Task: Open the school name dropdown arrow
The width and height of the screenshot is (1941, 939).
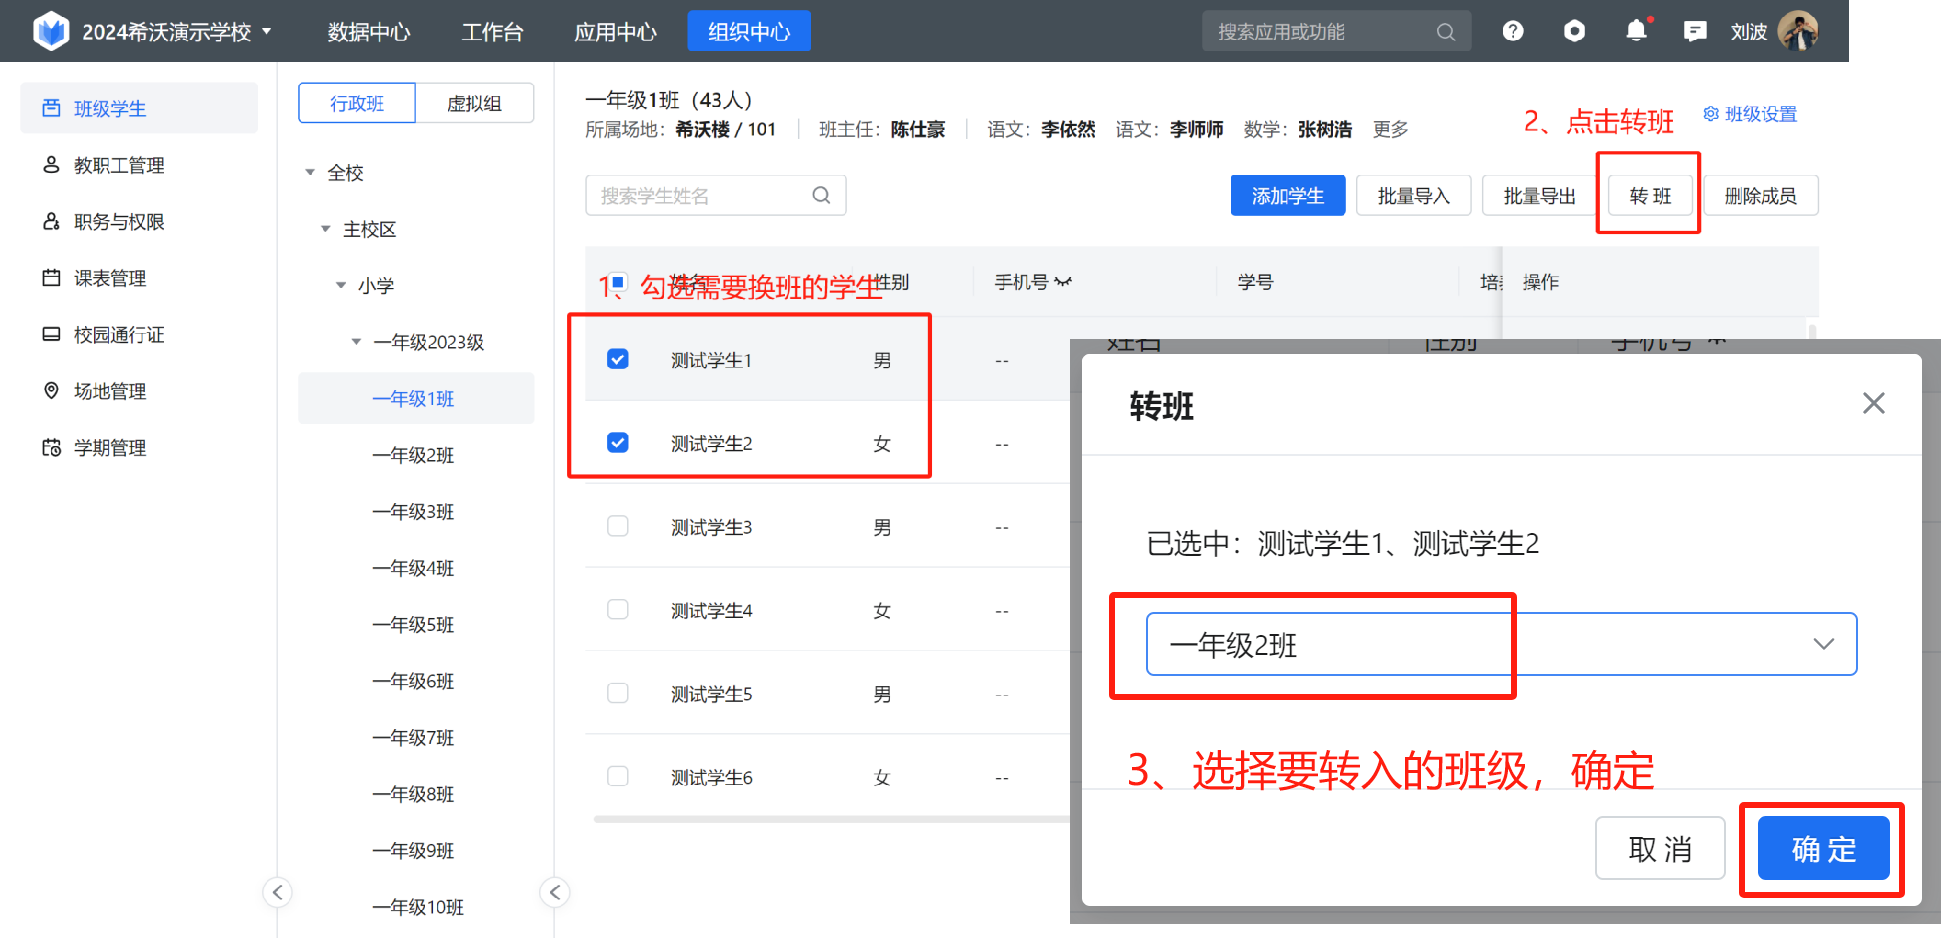Action: 267,31
